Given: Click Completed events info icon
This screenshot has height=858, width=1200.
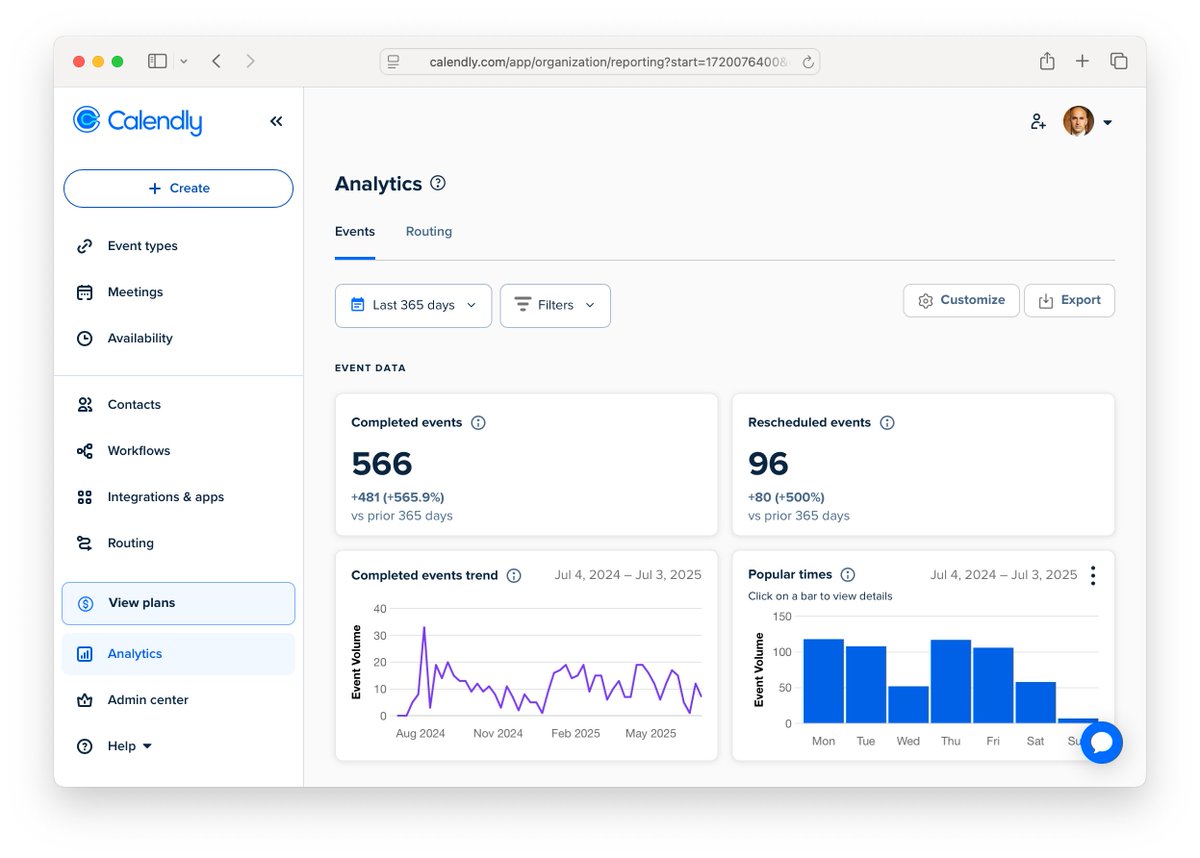Looking at the screenshot, I should click(478, 423).
